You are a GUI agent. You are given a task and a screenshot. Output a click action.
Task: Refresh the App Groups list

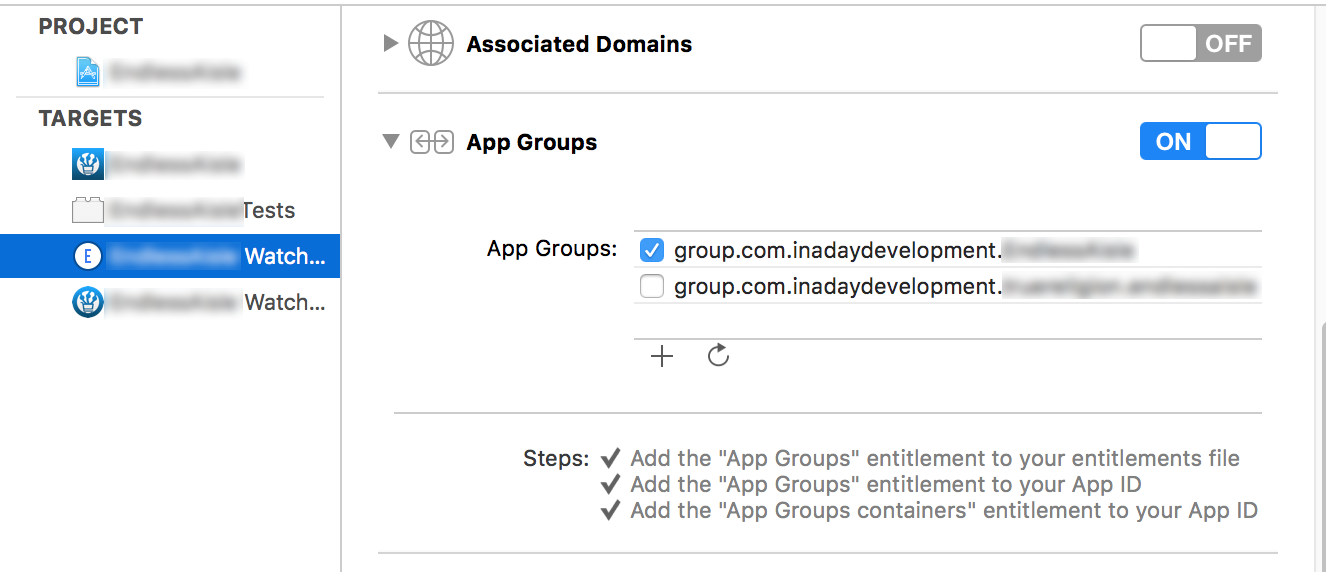pos(718,356)
